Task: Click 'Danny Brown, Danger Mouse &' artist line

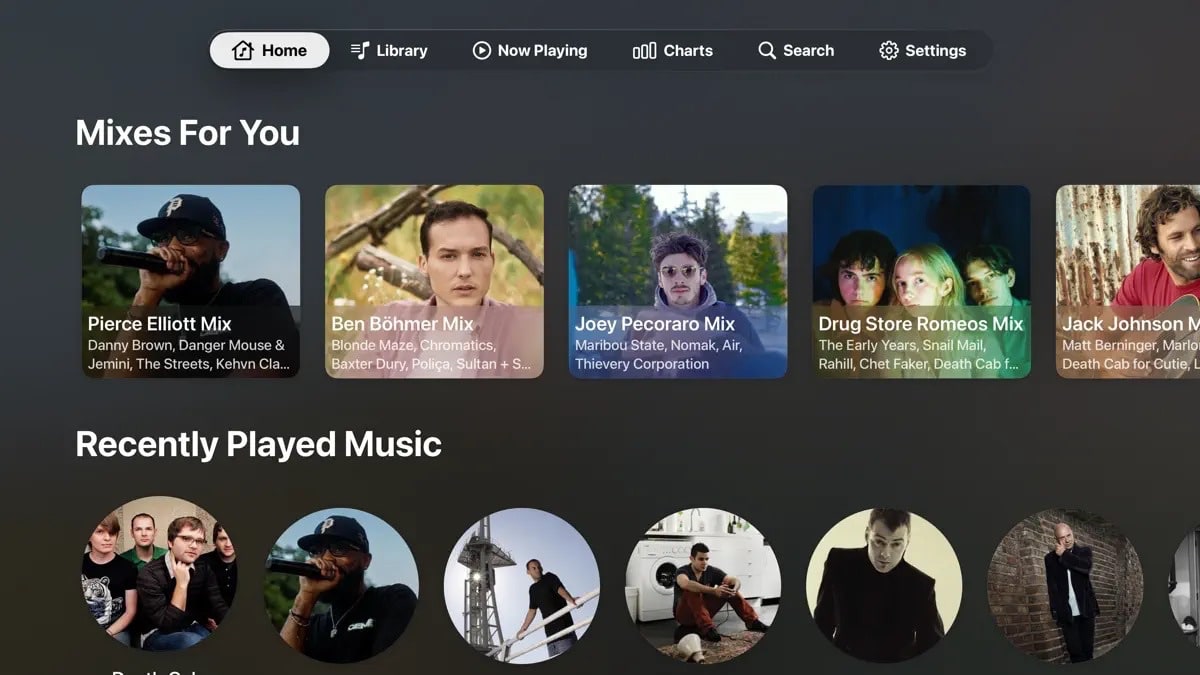Action: pyautogui.click(x=186, y=345)
